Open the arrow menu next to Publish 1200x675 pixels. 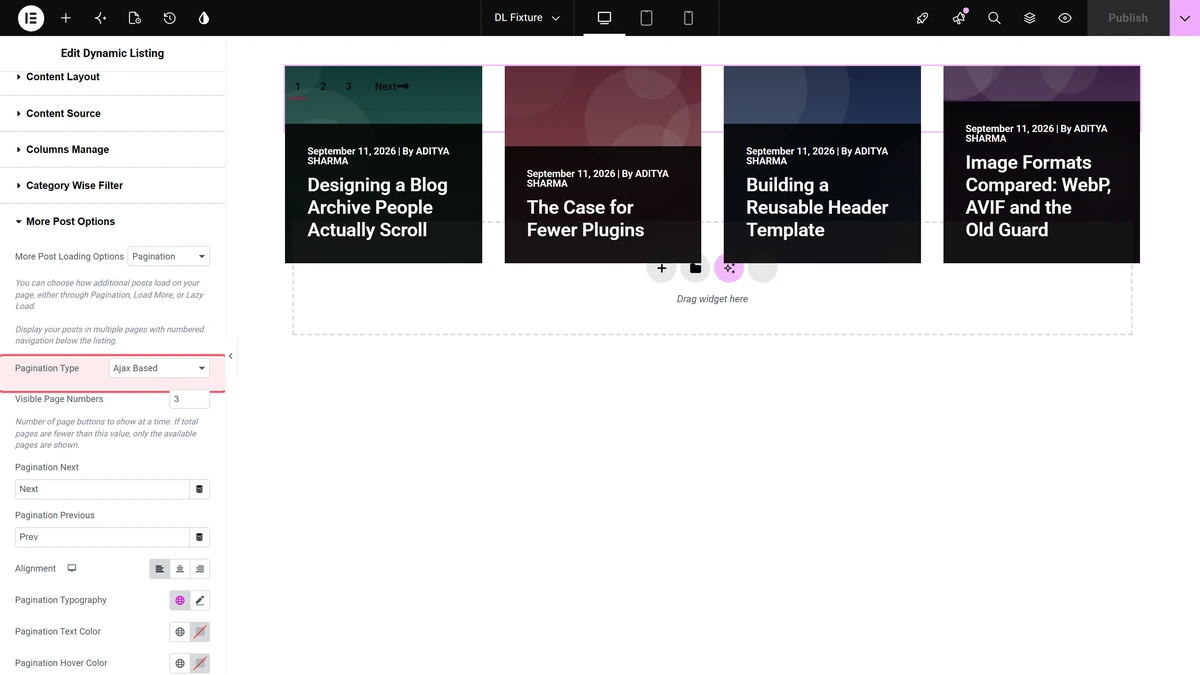1185,18
